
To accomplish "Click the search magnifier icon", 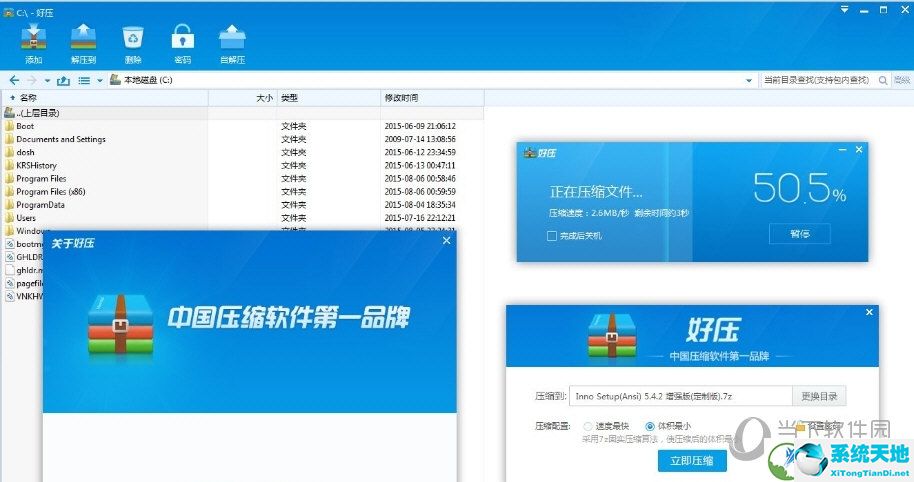I will [x=883, y=80].
